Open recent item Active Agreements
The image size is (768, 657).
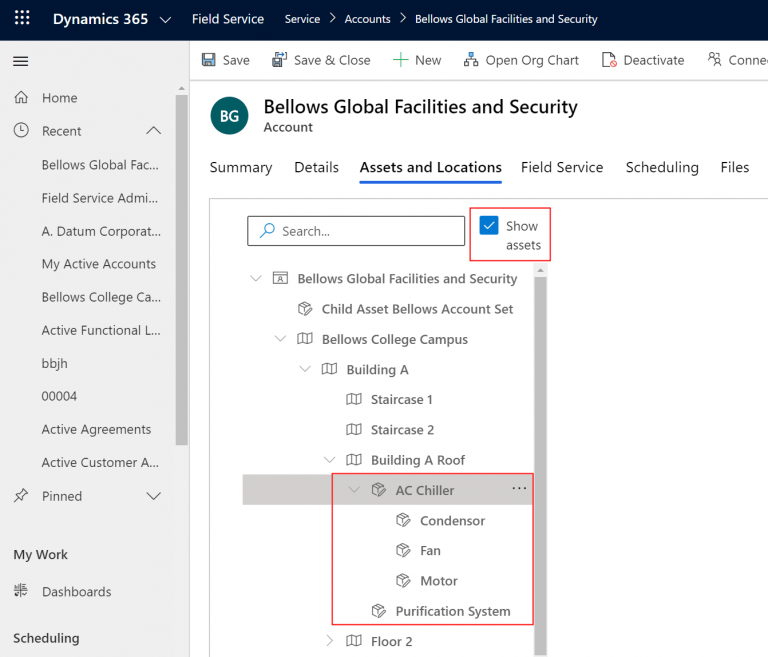tap(96, 429)
